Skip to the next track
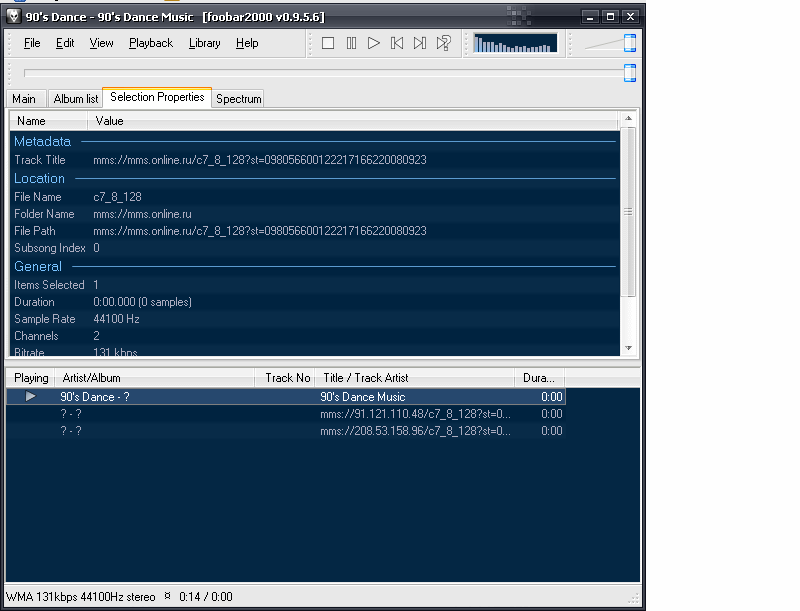The image size is (800, 611). pyautogui.click(x=420, y=43)
